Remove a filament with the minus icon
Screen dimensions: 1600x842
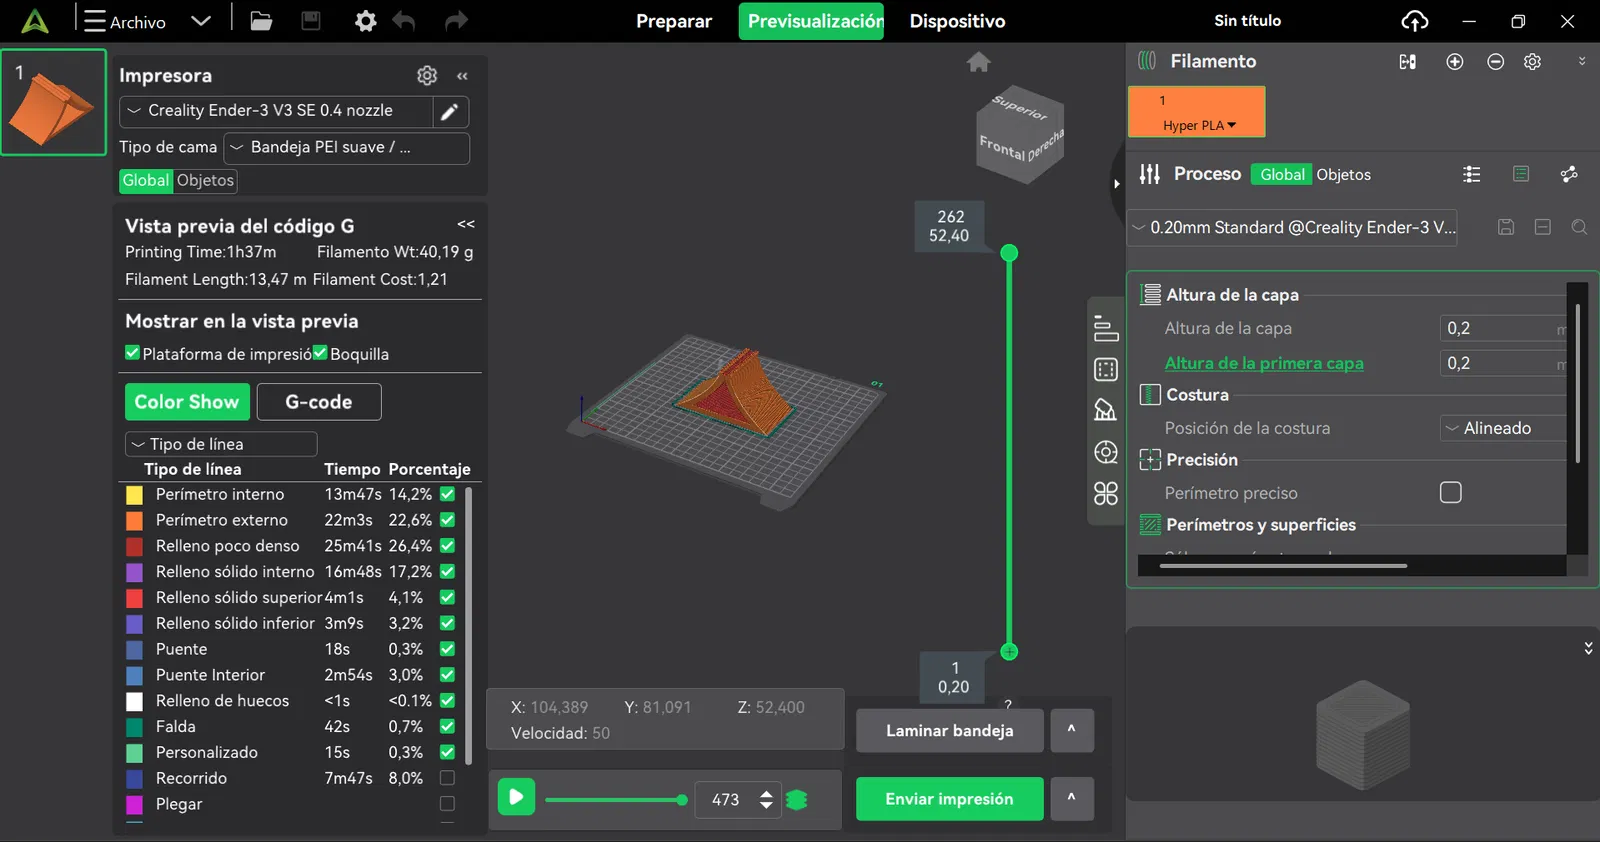(x=1496, y=62)
